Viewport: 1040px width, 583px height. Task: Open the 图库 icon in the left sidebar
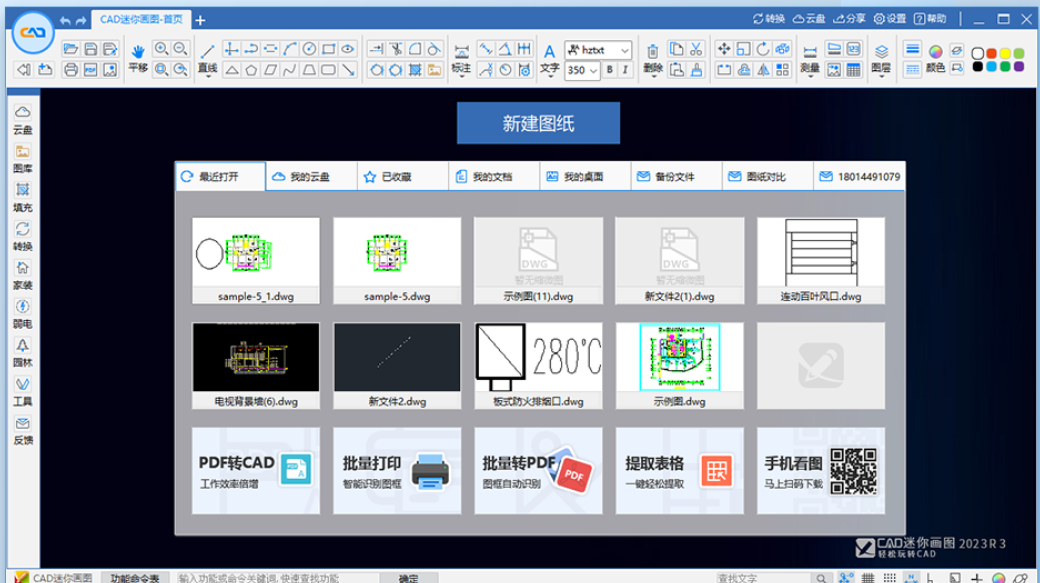pyautogui.click(x=23, y=152)
